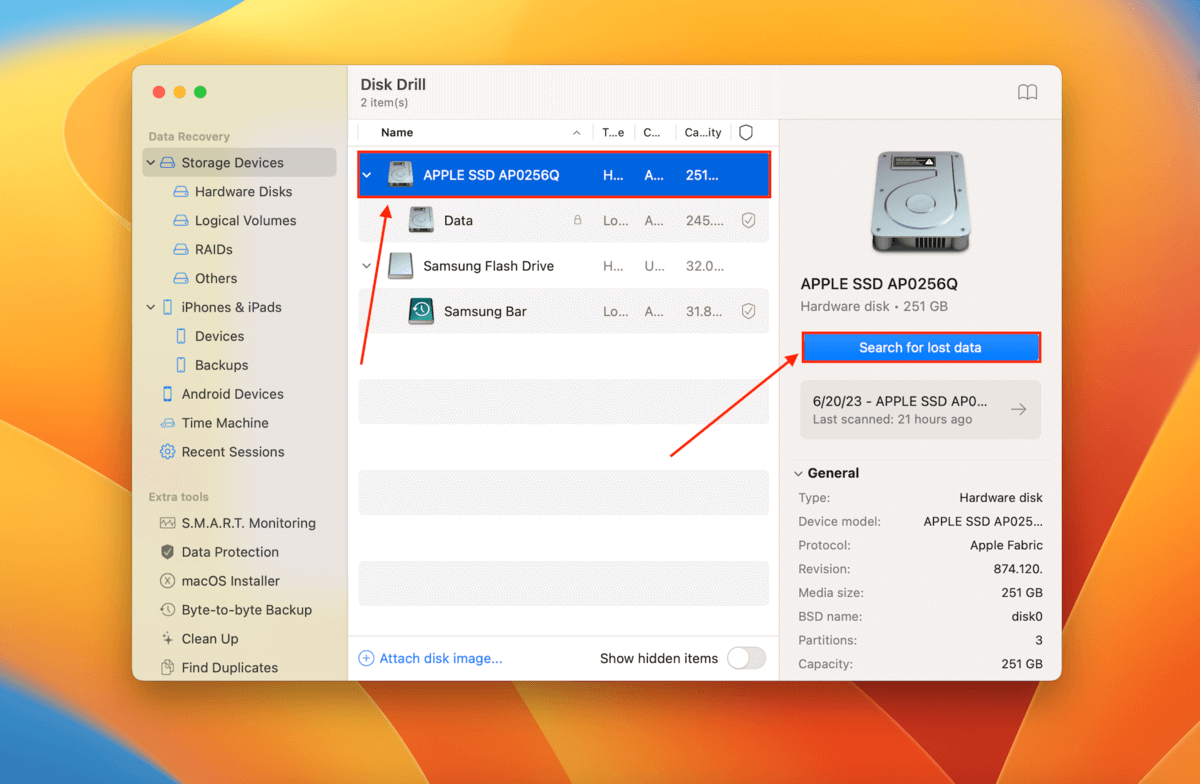This screenshot has width=1200, height=784.
Task: Open the 6/20/23 APPLE SSD scan session
Action: coord(920,410)
